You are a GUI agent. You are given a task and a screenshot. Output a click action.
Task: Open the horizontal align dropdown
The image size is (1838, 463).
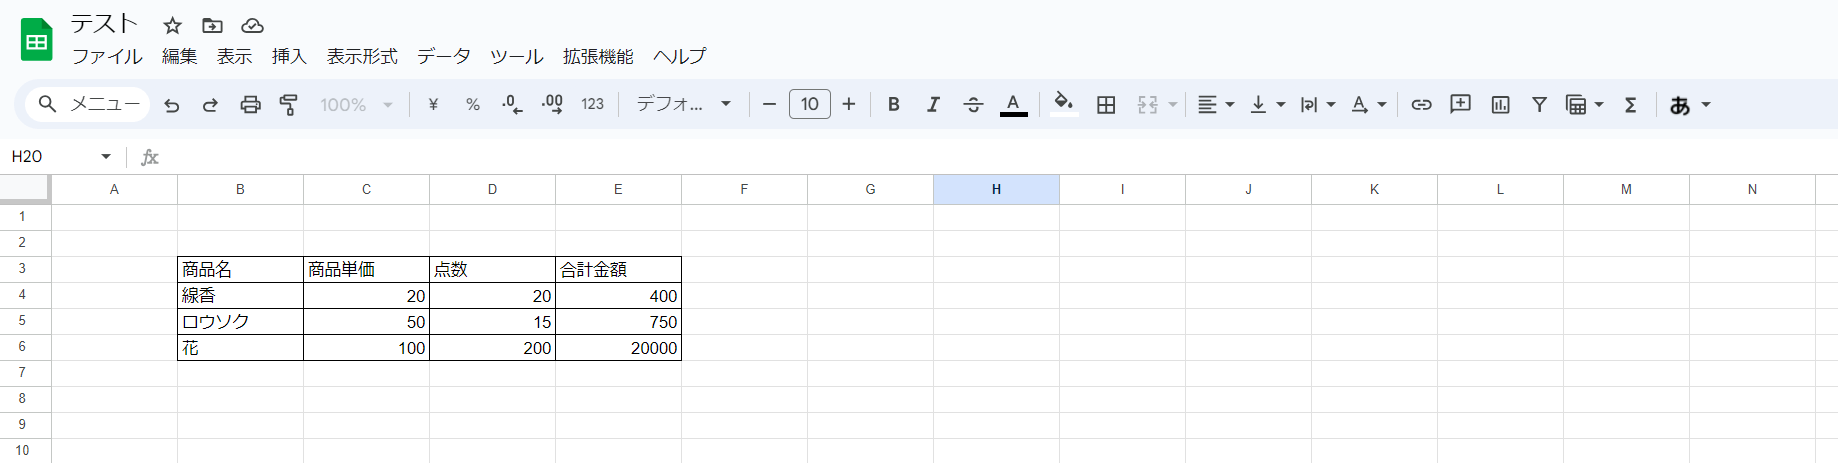click(x=1215, y=105)
